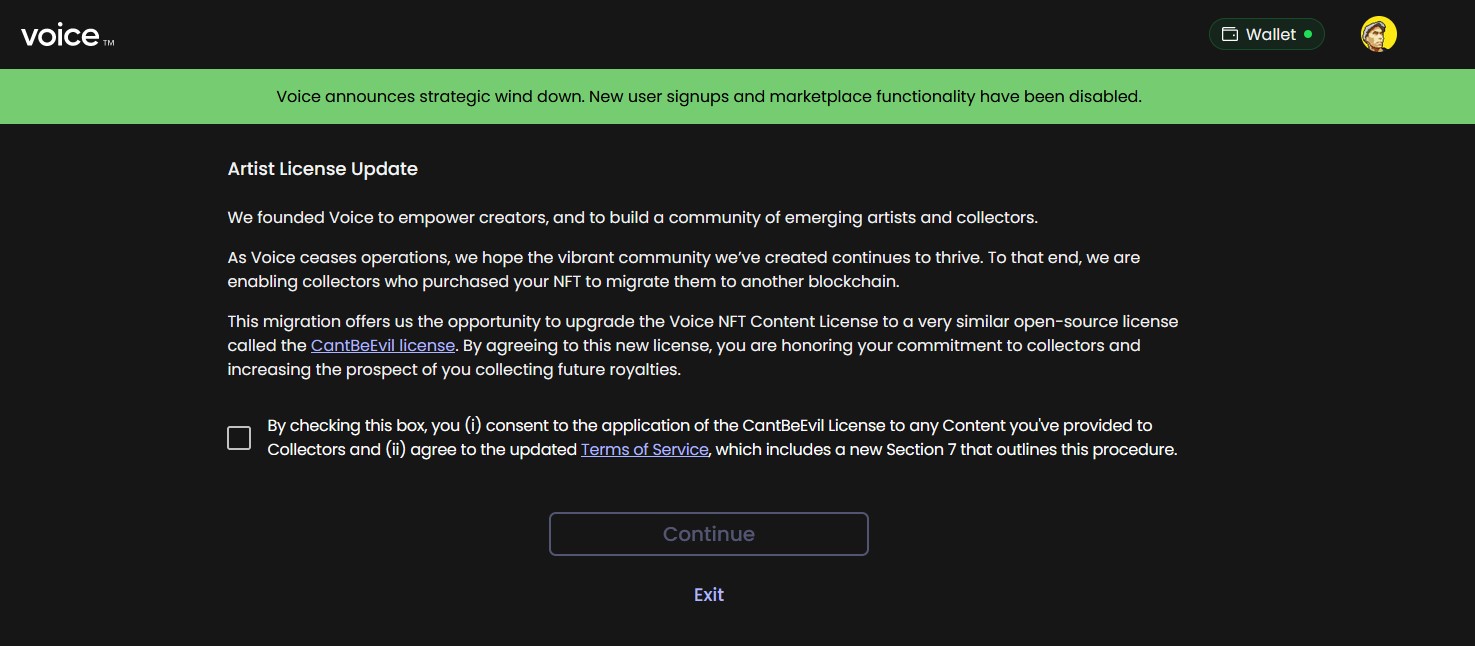The width and height of the screenshot is (1475, 646).
Task: Click the 'We founded Voice' paragraph
Action: tap(632, 218)
